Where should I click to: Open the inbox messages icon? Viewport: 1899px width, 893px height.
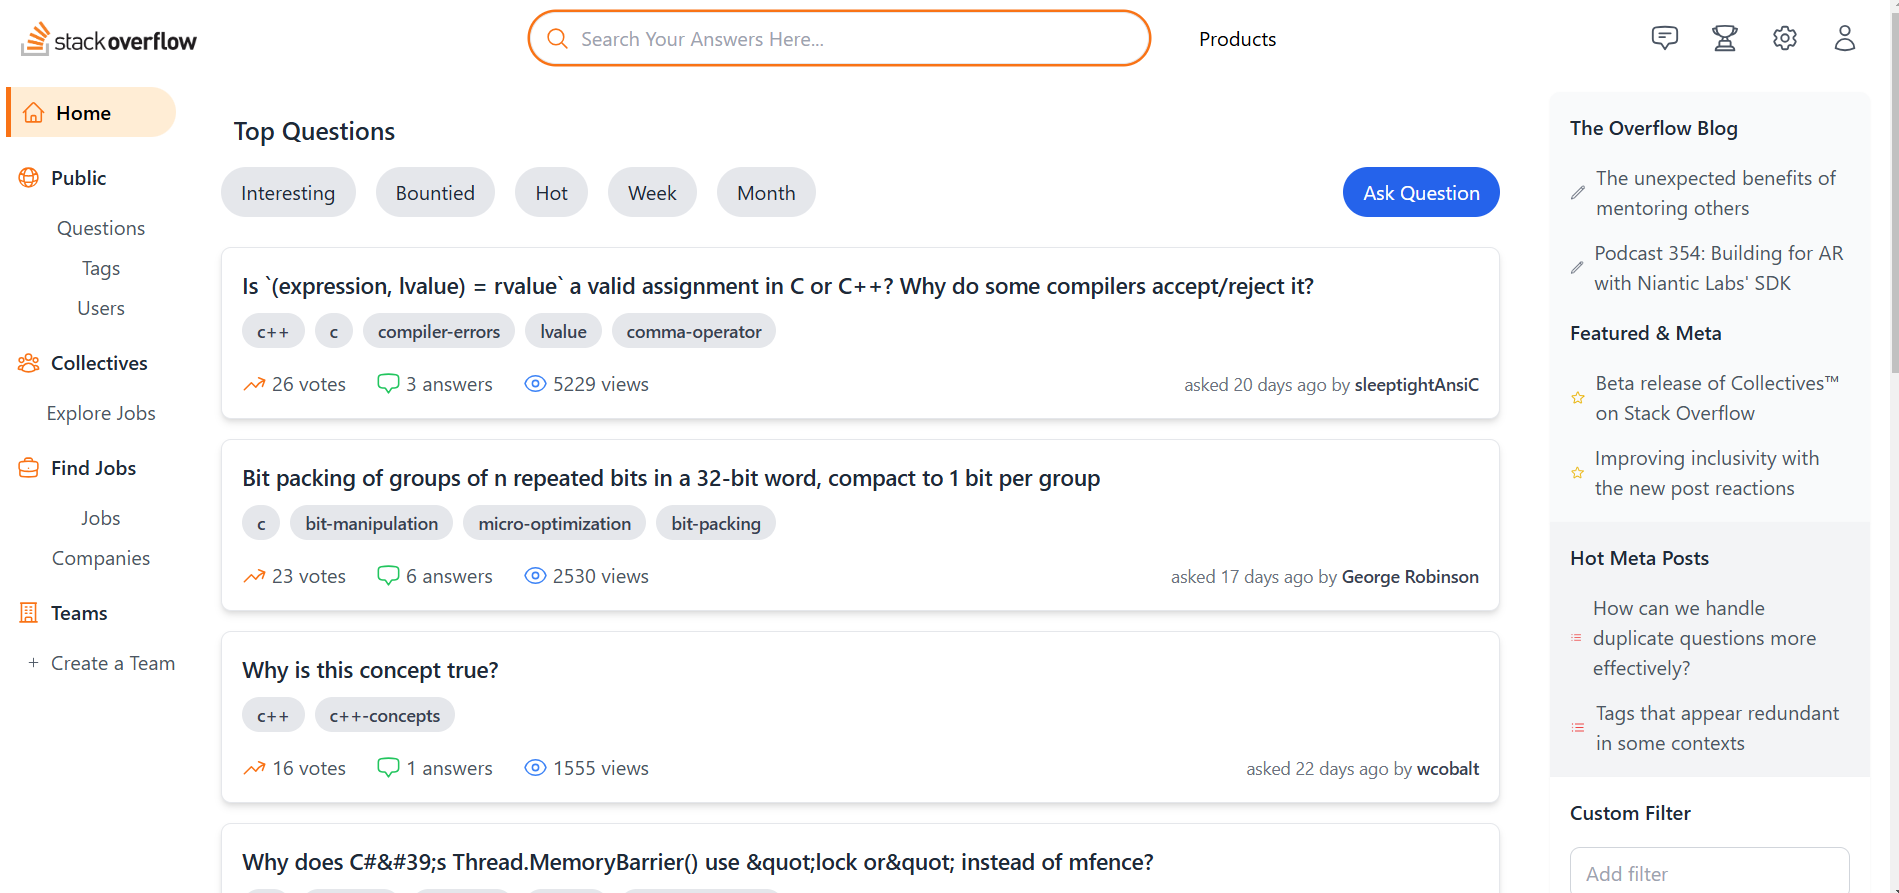pyautogui.click(x=1665, y=39)
